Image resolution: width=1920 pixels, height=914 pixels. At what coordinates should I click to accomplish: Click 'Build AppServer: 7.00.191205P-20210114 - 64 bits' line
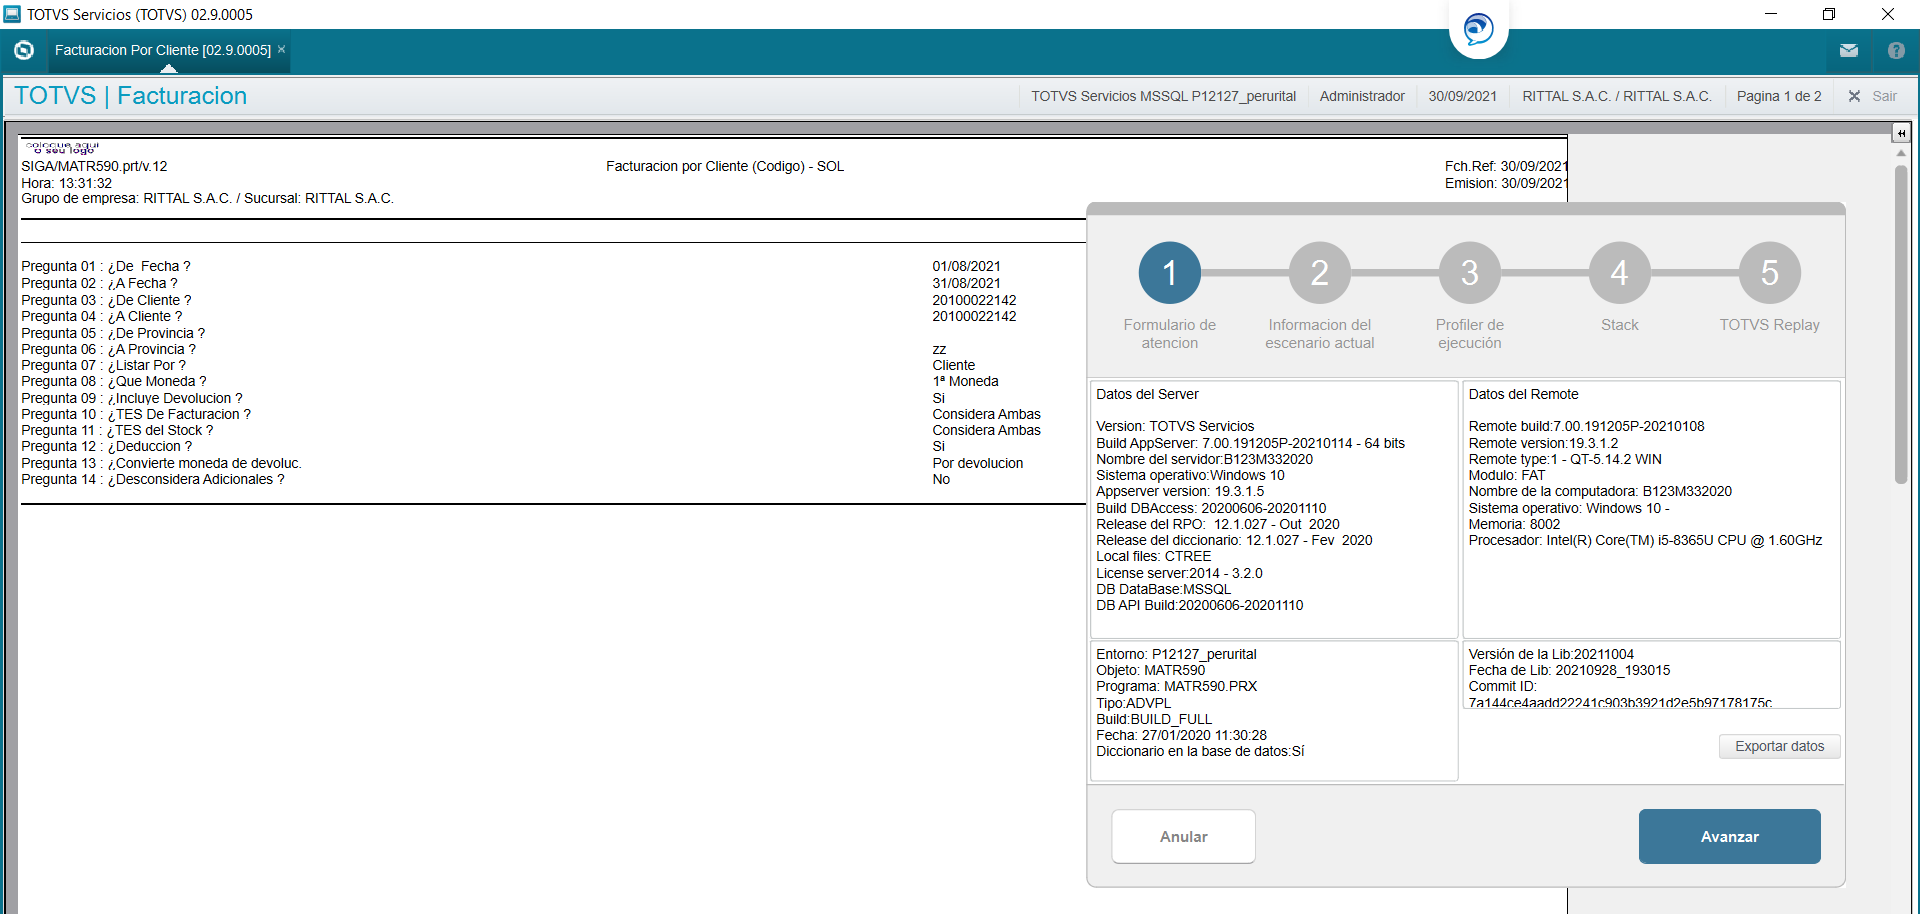(1250, 443)
